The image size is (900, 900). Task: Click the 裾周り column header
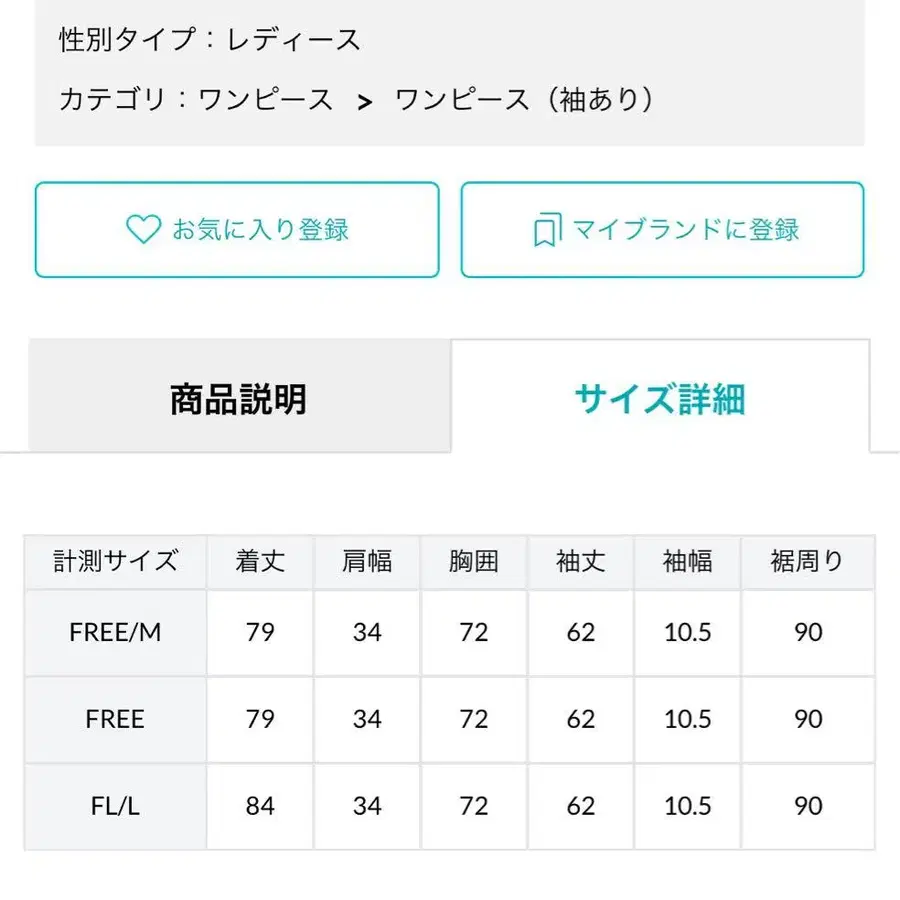coord(808,562)
